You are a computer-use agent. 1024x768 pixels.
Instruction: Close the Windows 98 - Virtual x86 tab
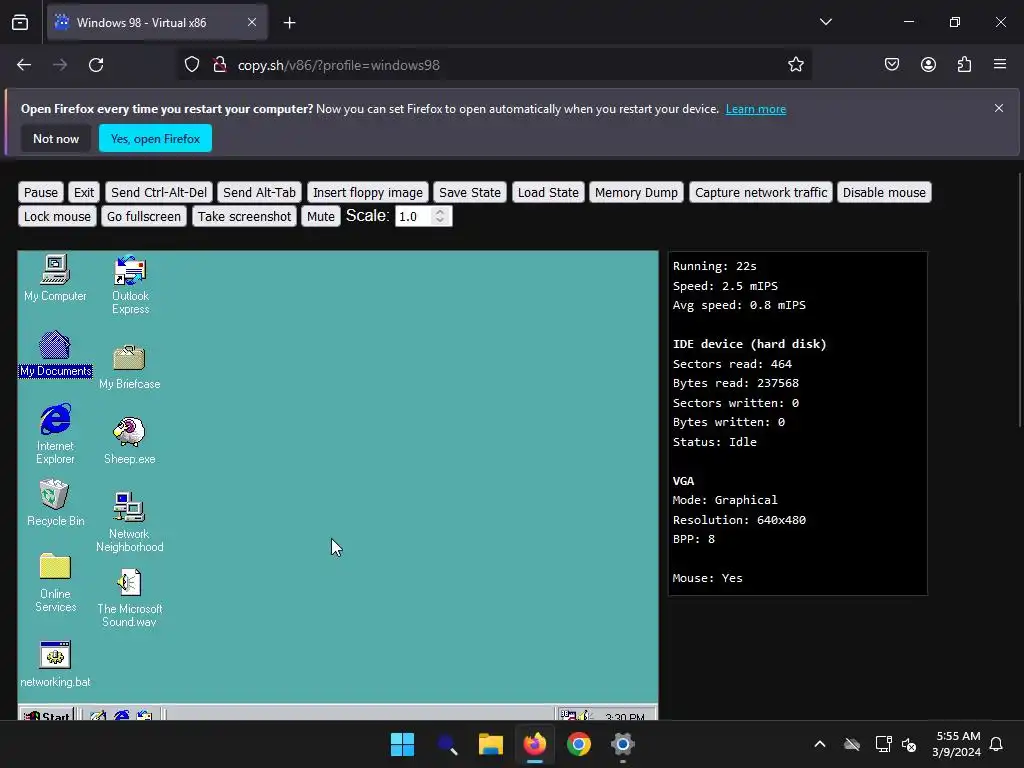[x=252, y=22]
